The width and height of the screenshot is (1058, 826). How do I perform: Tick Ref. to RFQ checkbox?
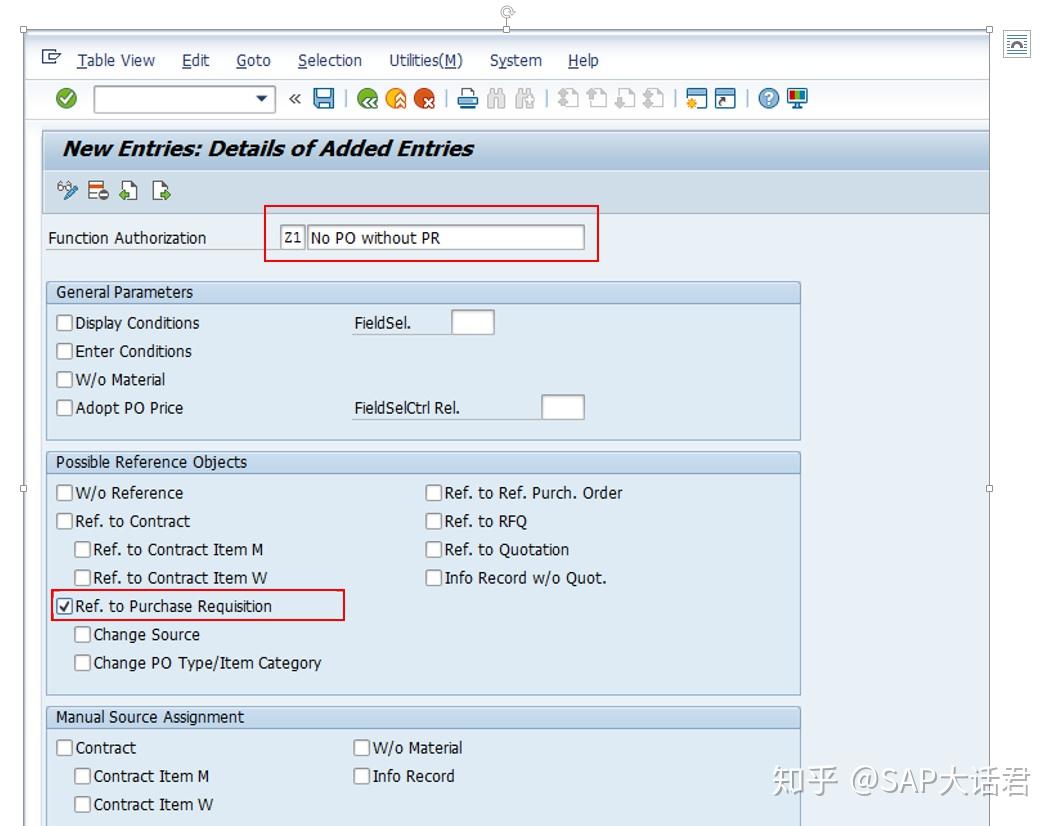tap(434, 521)
